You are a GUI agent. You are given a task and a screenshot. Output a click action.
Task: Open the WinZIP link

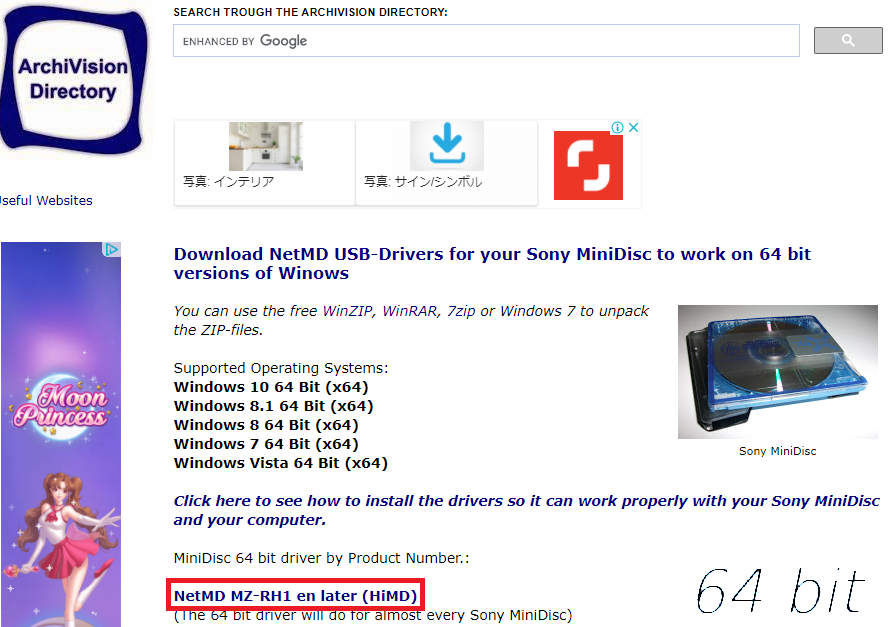coord(347,311)
